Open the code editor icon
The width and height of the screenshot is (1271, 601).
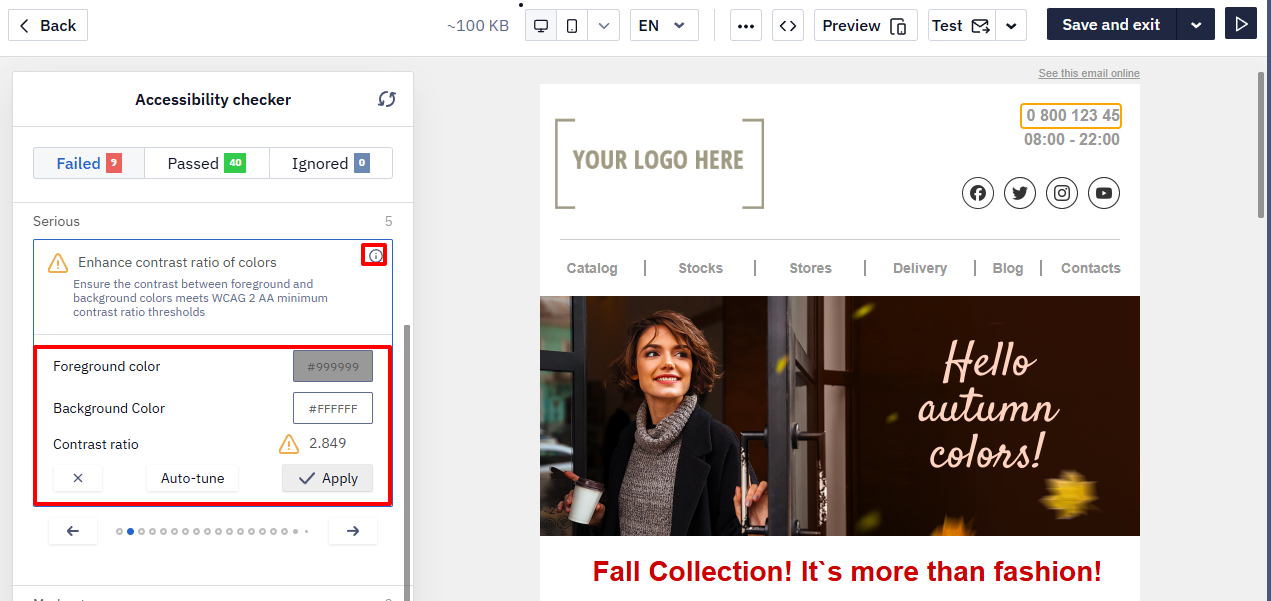pyautogui.click(x=788, y=25)
